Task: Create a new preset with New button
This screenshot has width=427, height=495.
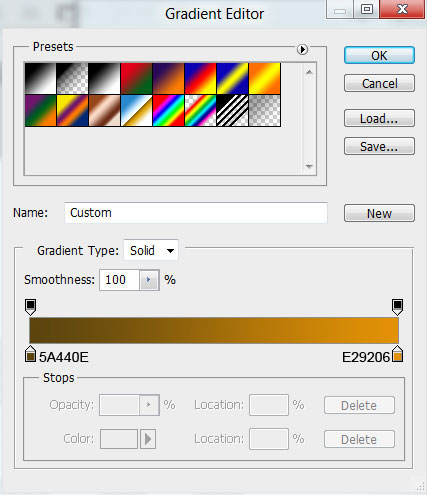Action: (379, 213)
